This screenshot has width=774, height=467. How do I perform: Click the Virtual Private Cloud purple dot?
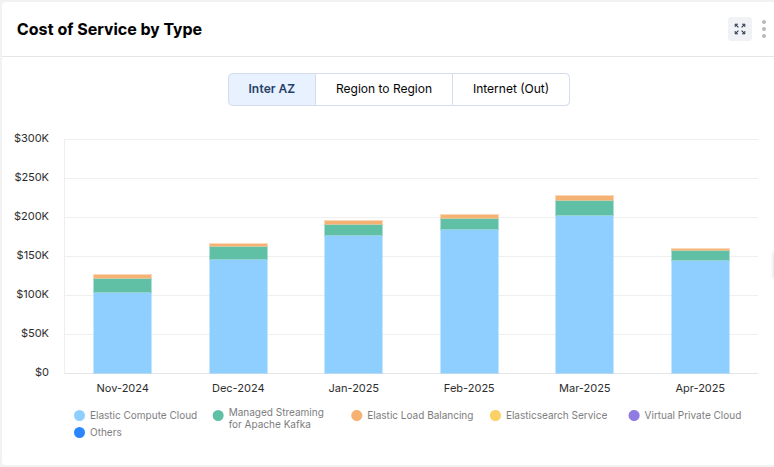tap(634, 415)
